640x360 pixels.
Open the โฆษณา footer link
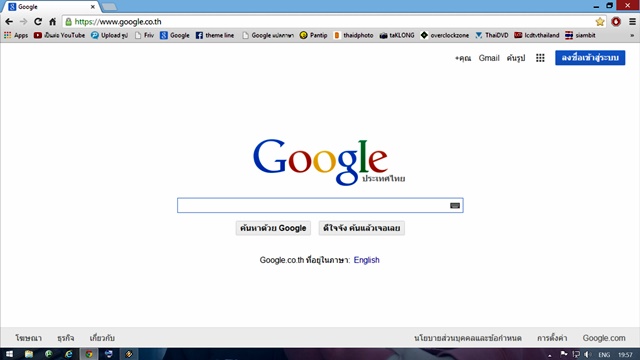click(29, 338)
